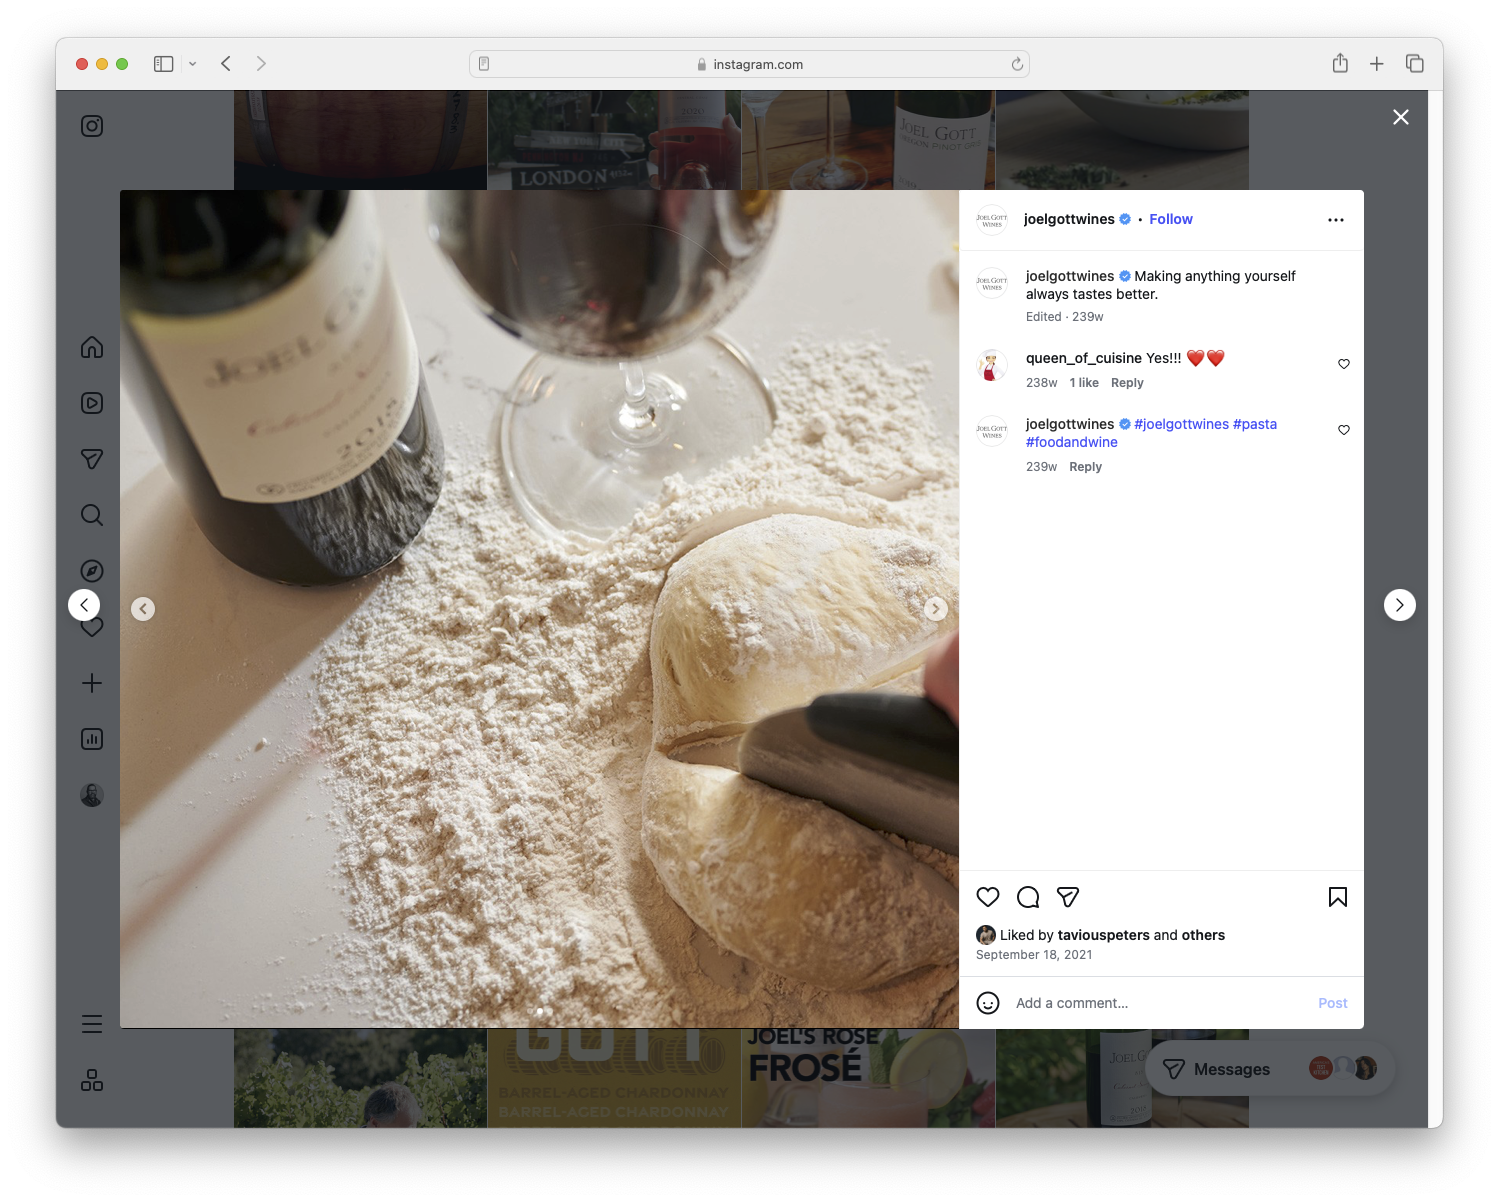
Task: Show previous carousel image
Action: coord(143,609)
